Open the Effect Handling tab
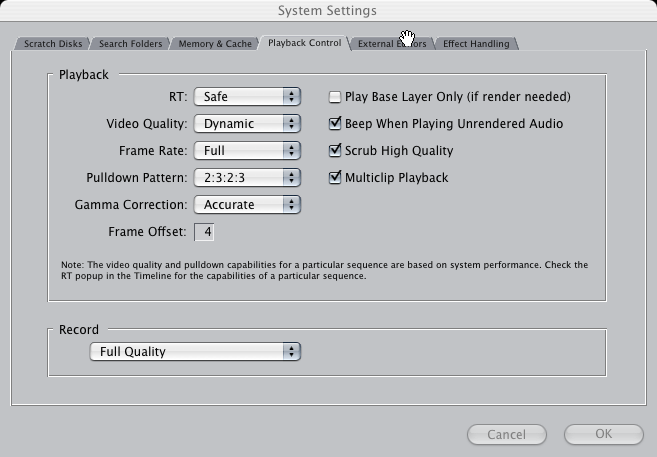The height and width of the screenshot is (457, 657). pyautogui.click(x=476, y=44)
